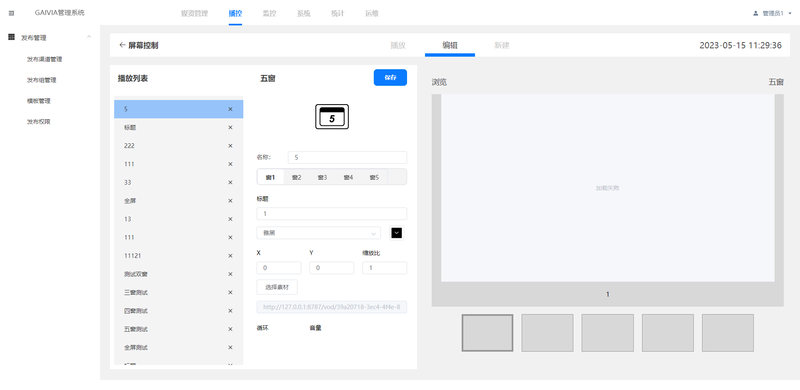The image size is (800, 390).
Task: Remove the 11121 entry with its X
Action: (x=230, y=256)
